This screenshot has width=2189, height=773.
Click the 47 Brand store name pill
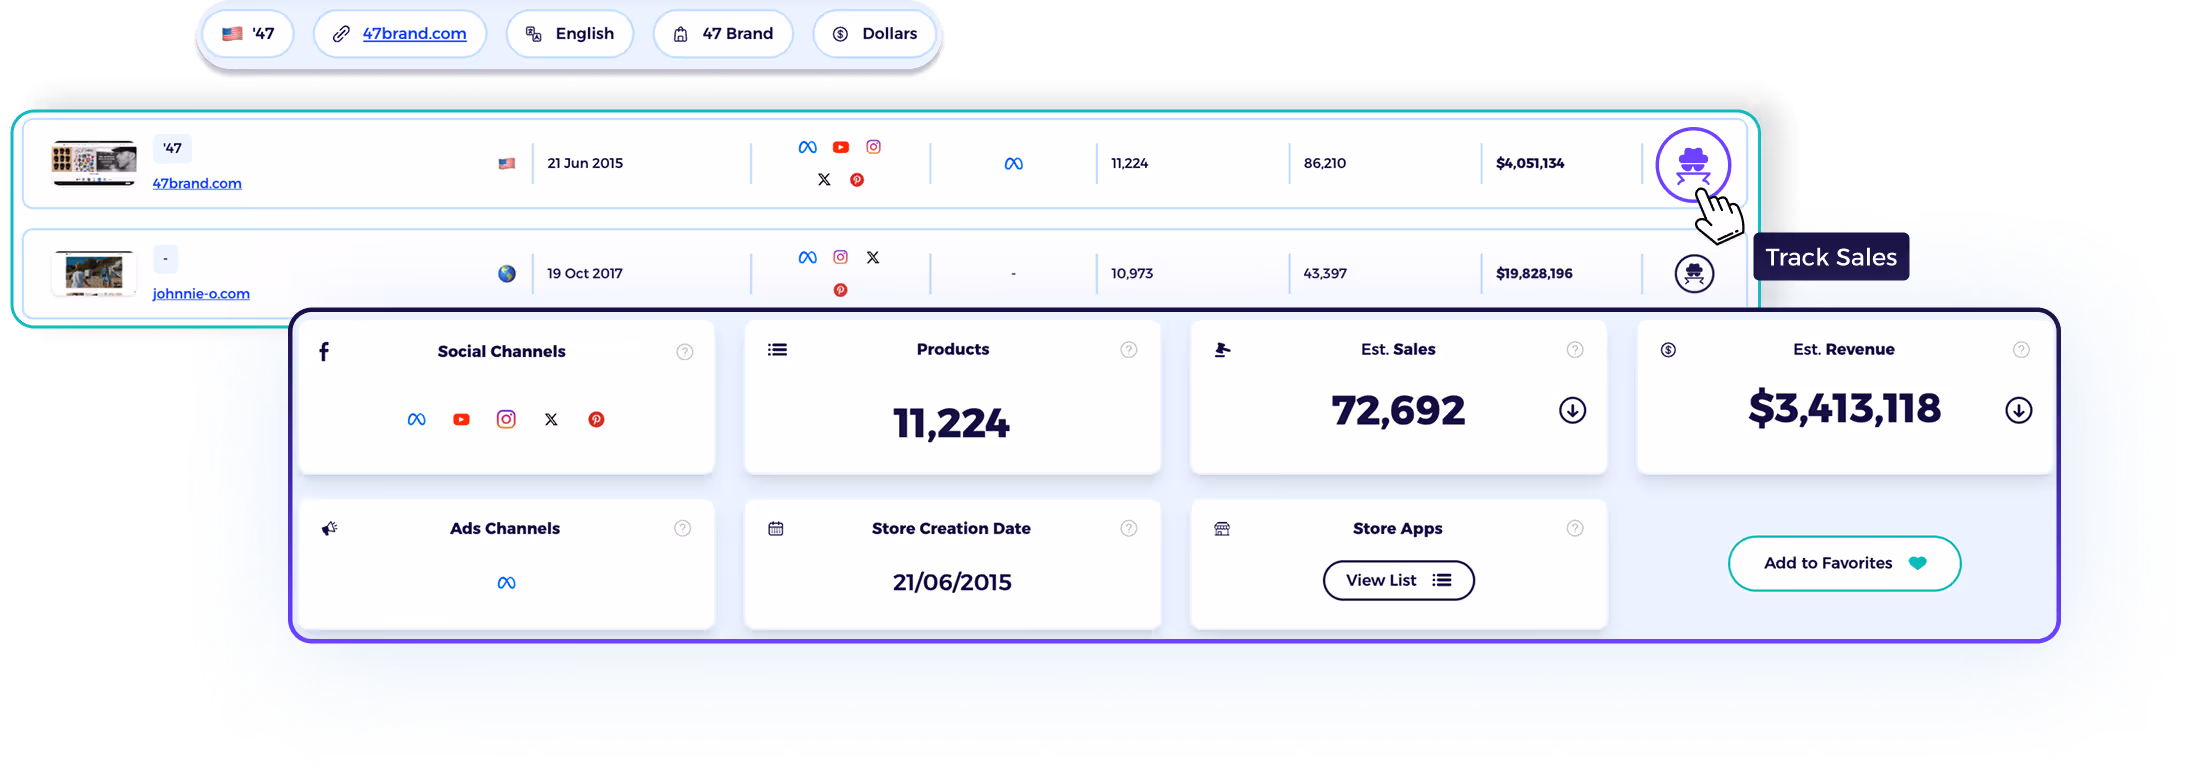pos(723,34)
